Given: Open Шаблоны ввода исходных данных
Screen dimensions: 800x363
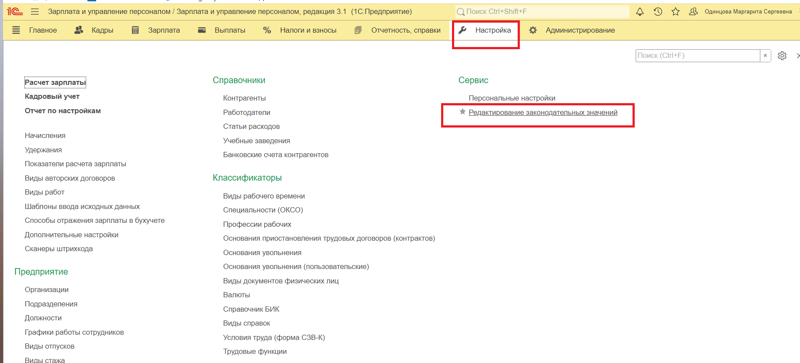Looking at the screenshot, I should click(x=82, y=206).
